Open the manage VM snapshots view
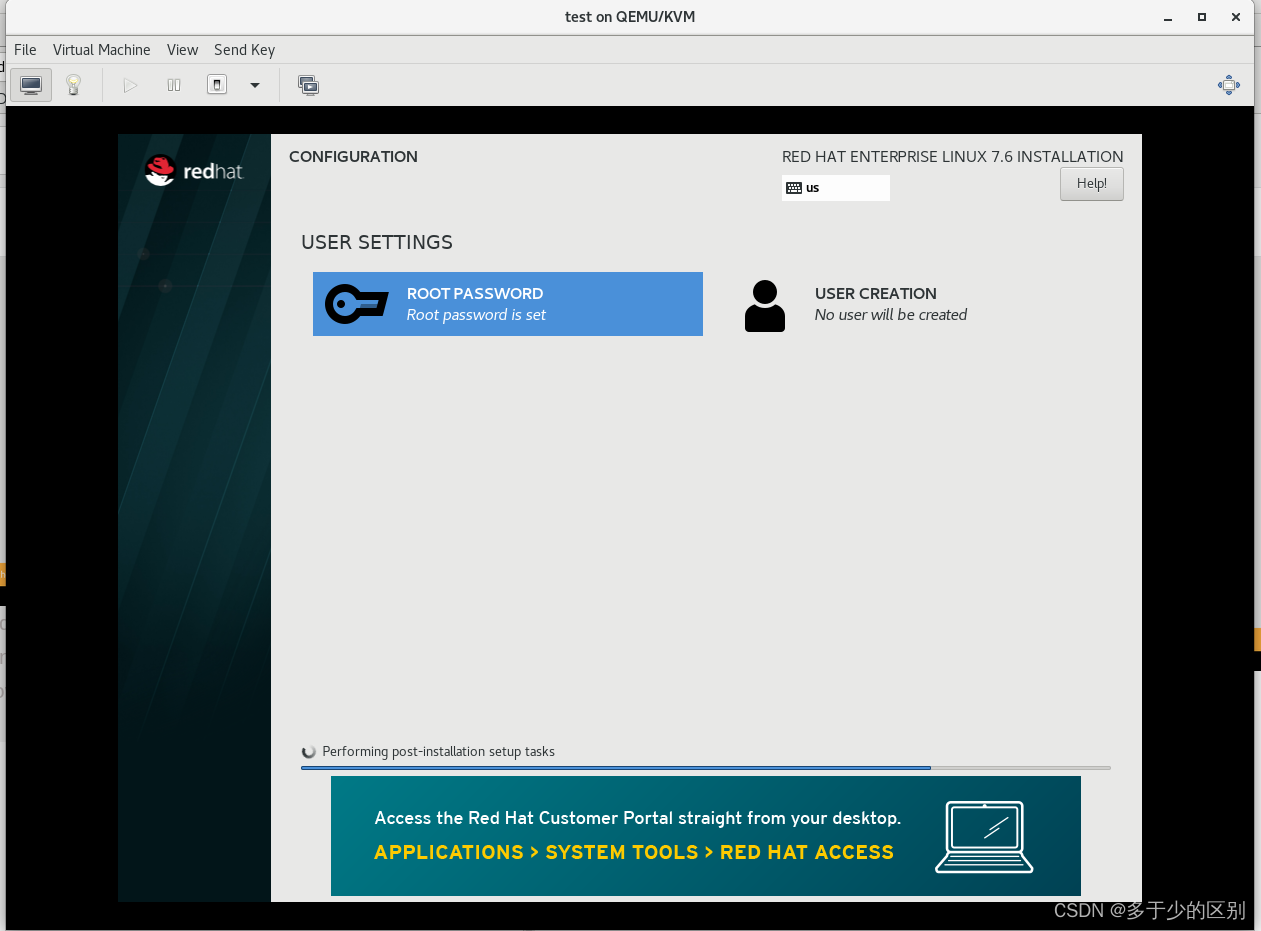 click(308, 85)
